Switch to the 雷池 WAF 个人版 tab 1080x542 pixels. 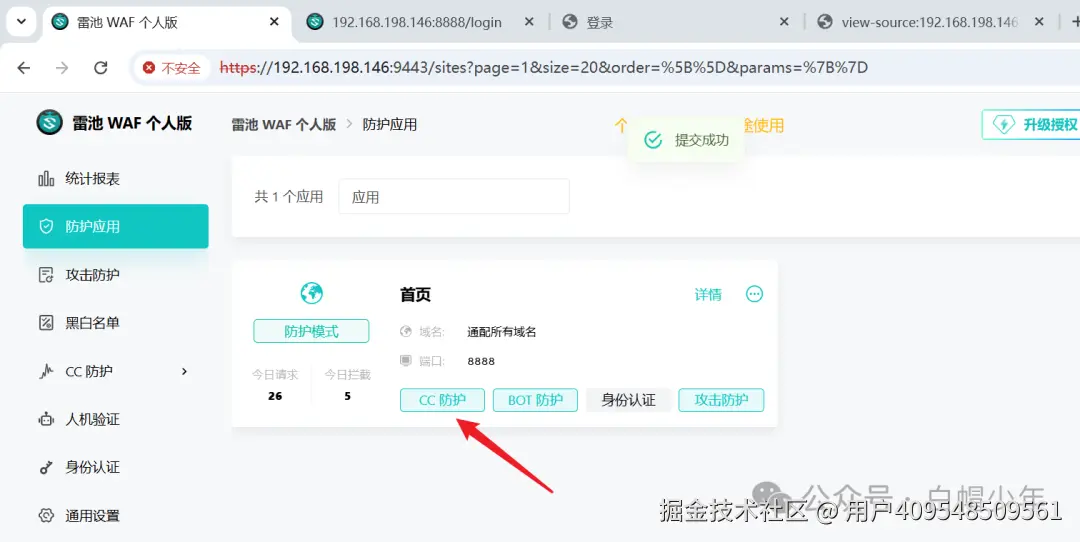tap(168, 22)
